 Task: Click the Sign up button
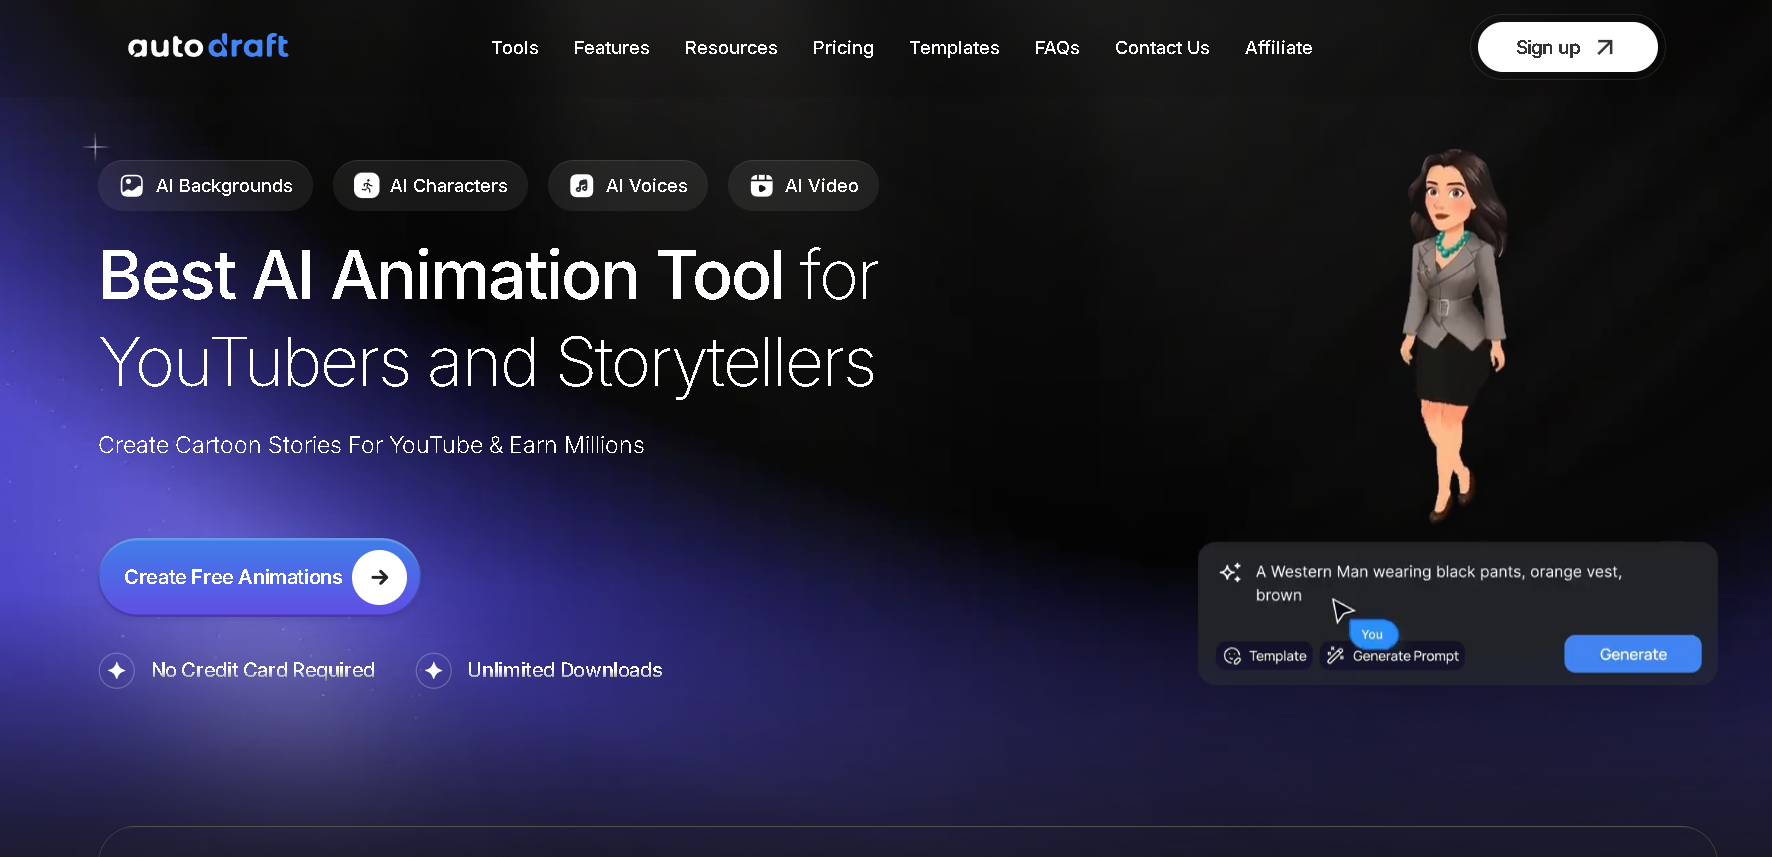click(1567, 47)
